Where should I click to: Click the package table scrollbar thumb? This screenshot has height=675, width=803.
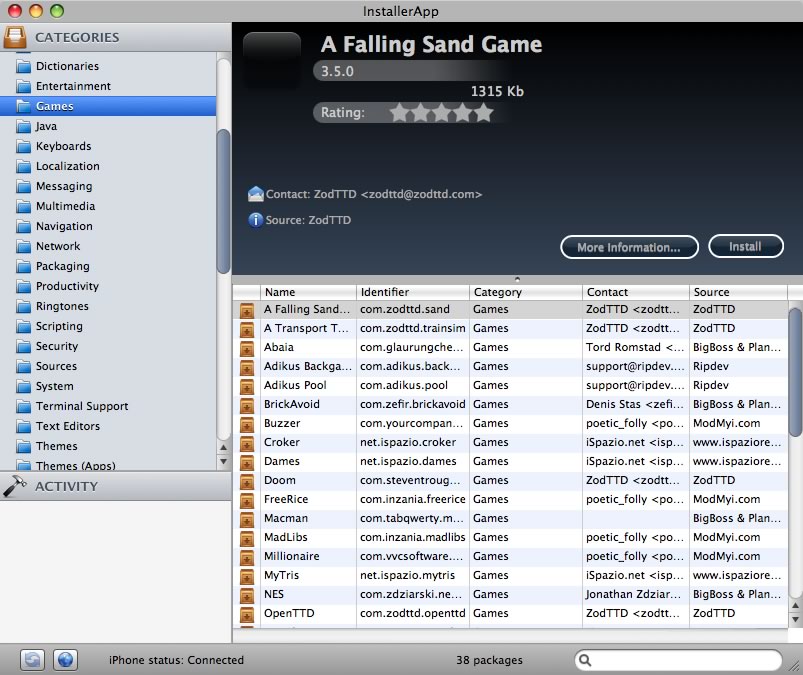pos(795,373)
